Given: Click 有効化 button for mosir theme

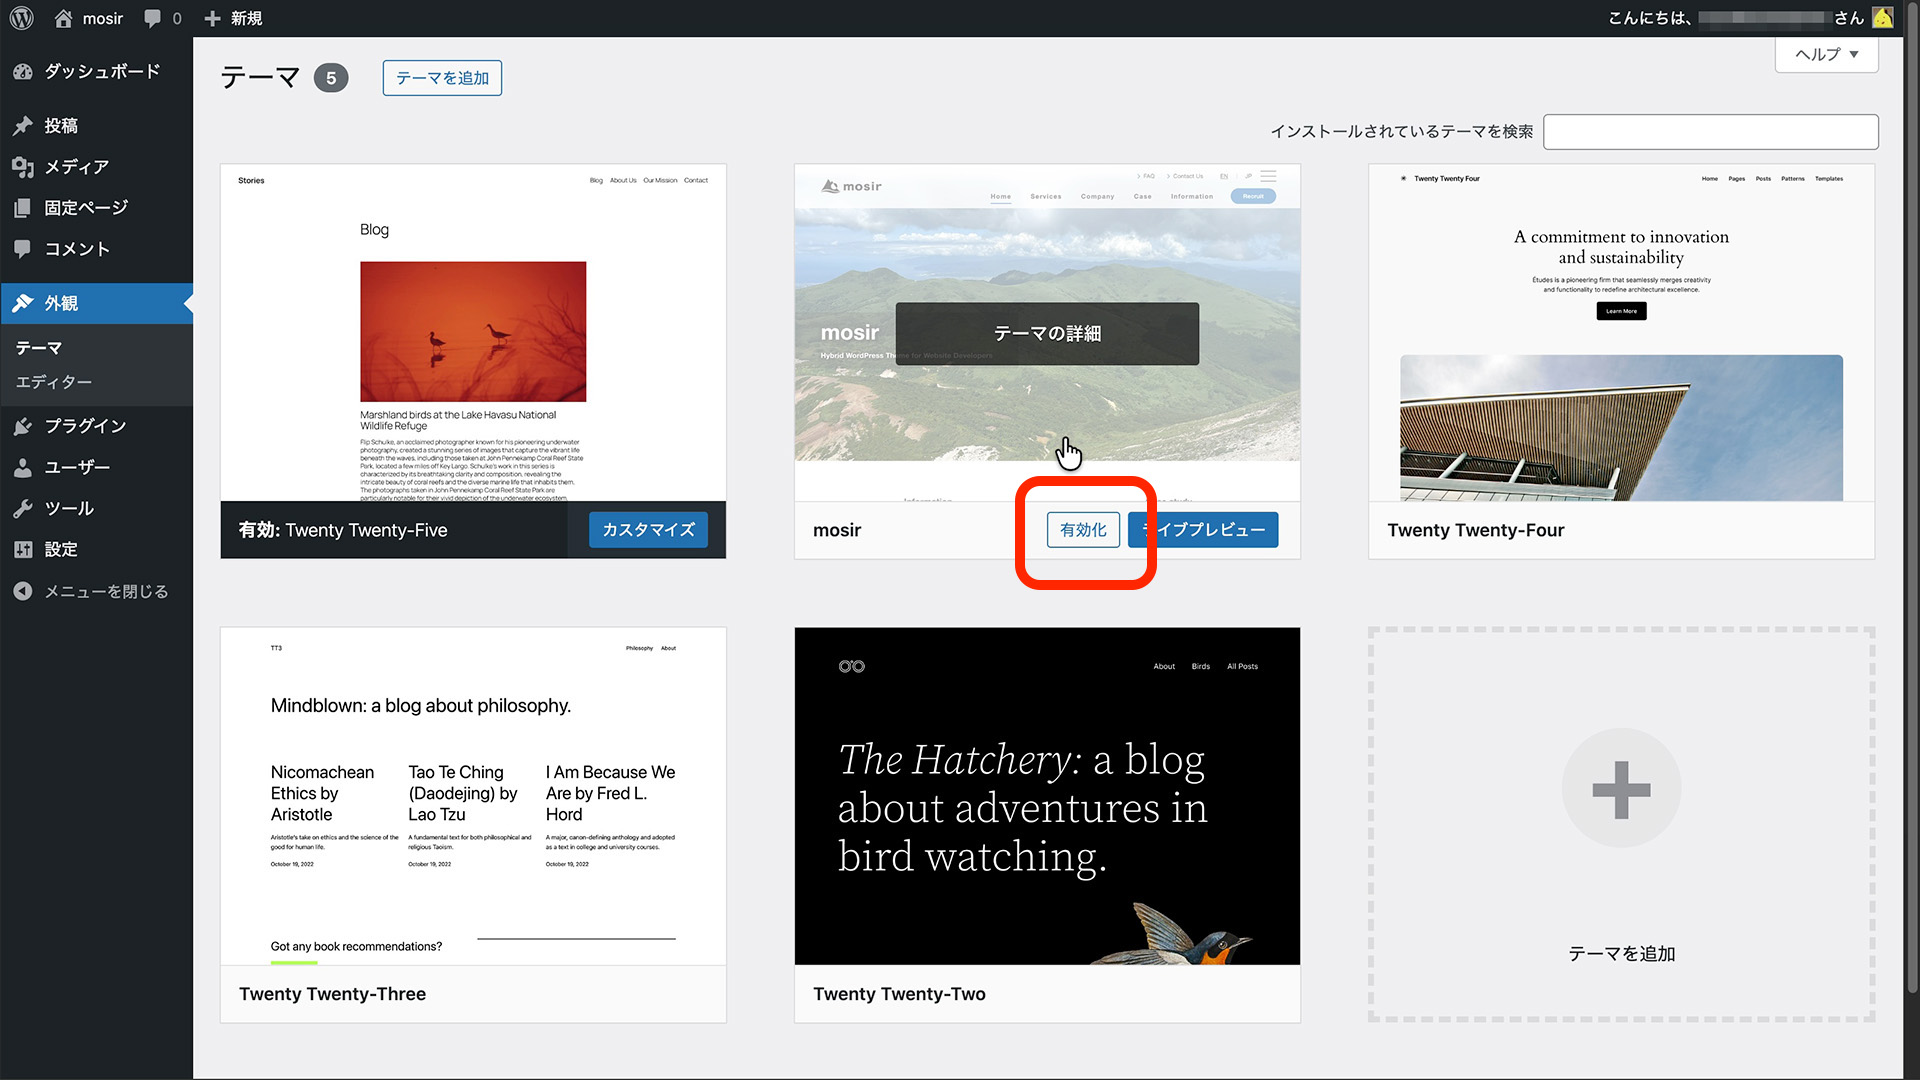Looking at the screenshot, I should [x=1083, y=530].
